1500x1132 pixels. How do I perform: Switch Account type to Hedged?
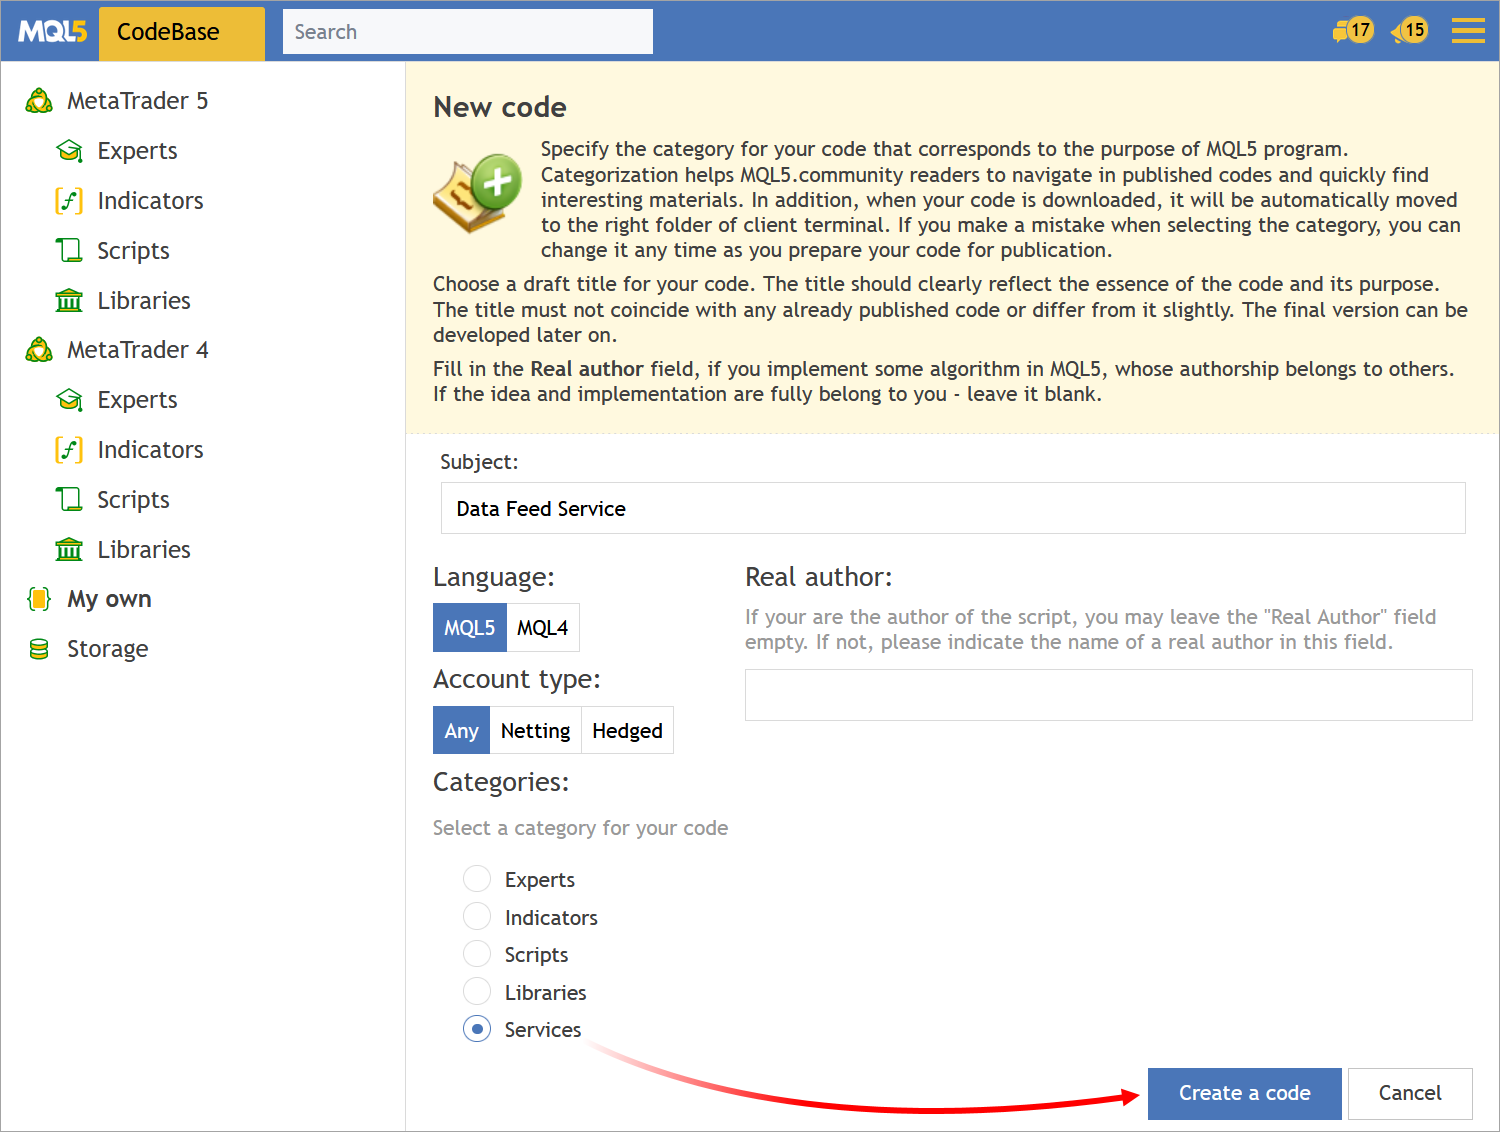tap(627, 730)
